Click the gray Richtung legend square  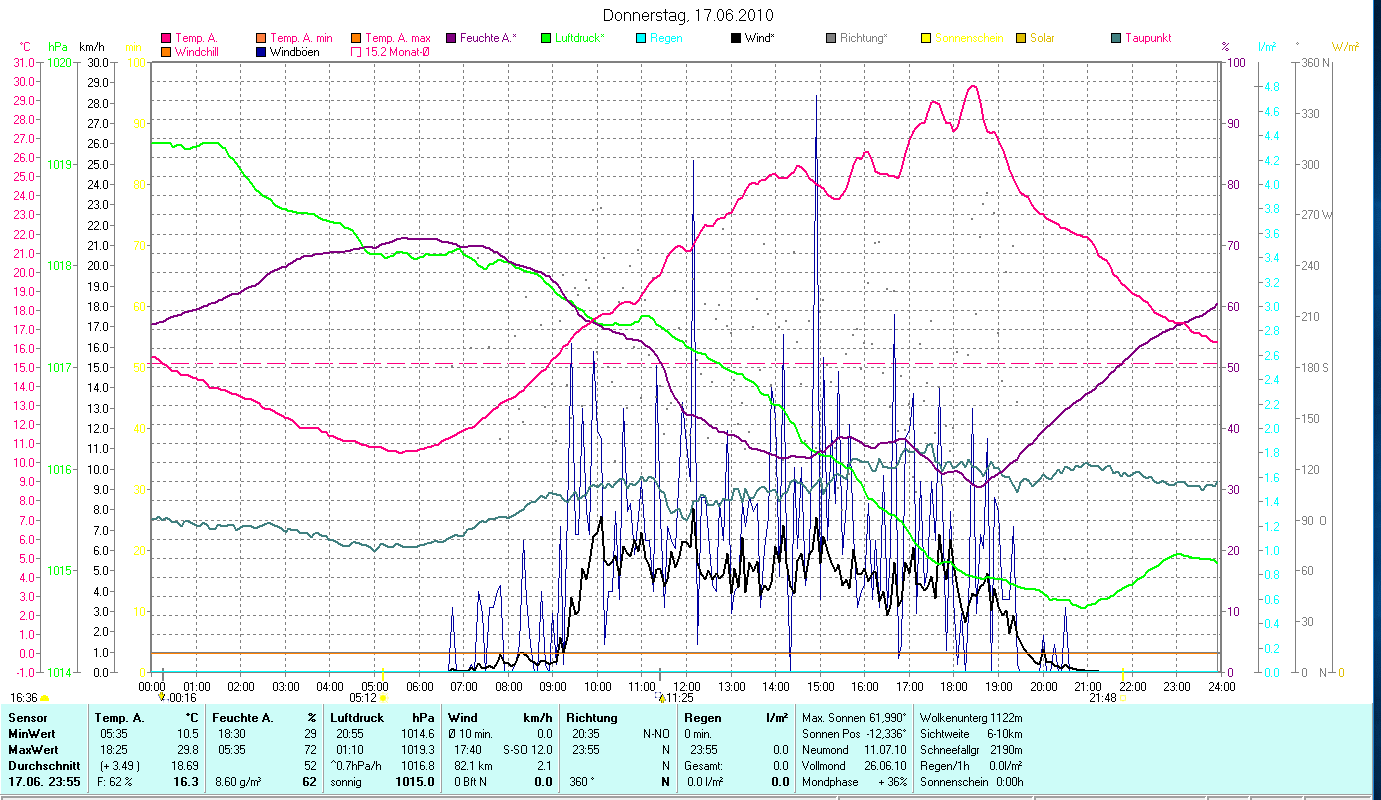(831, 38)
